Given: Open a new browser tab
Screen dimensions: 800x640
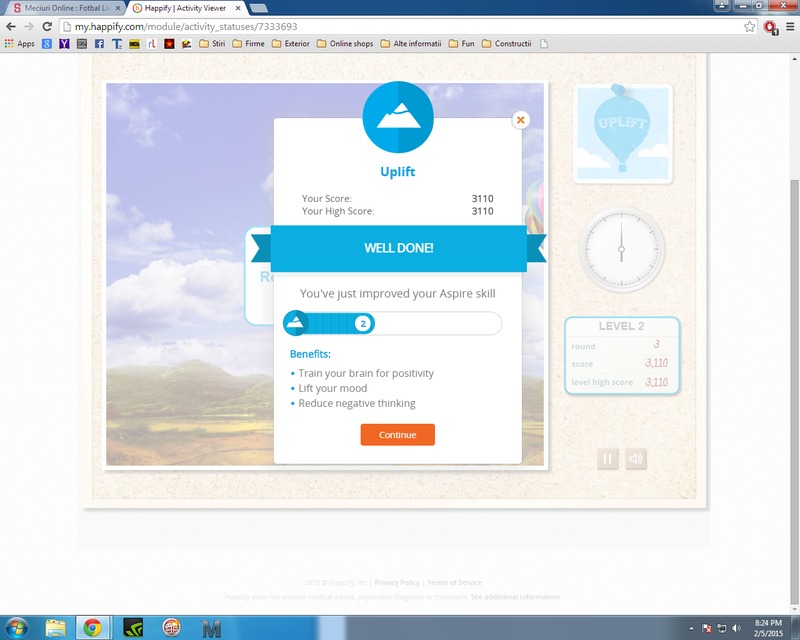Looking at the screenshot, I should tap(259, 8).
